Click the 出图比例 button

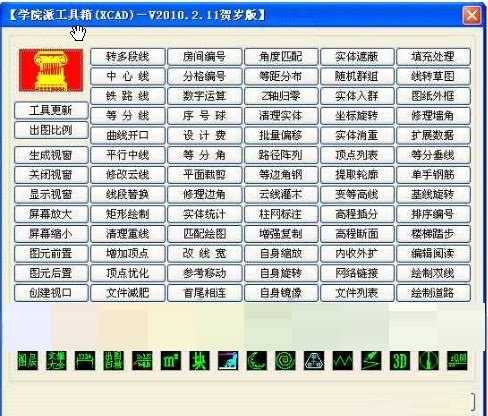tap(51, 130)
